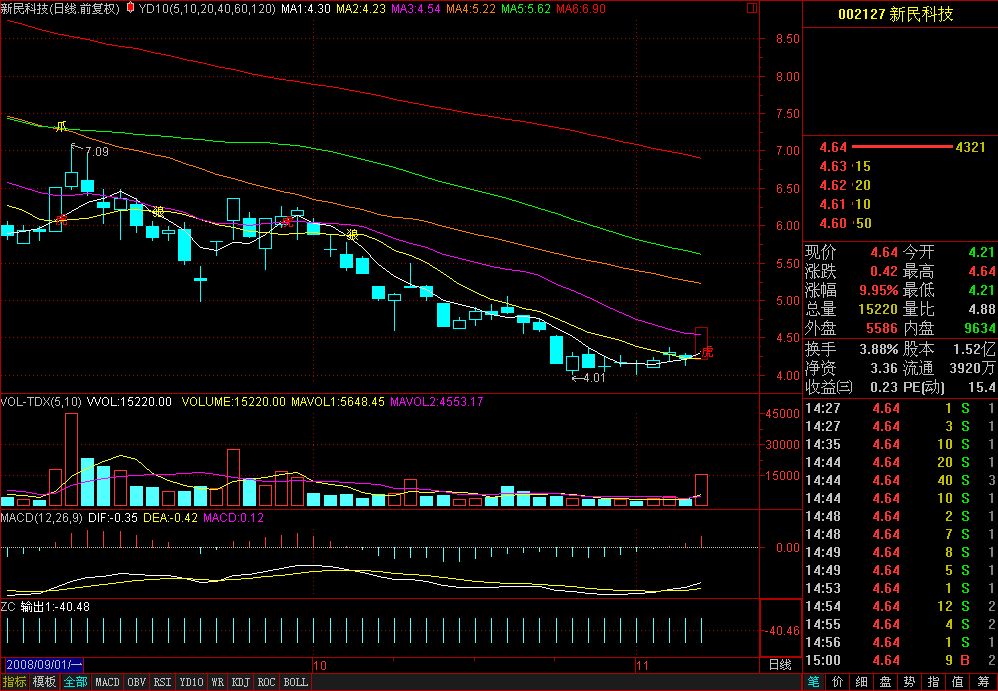
Task: Switch to the 指标 tab
Action: (14, 682)
